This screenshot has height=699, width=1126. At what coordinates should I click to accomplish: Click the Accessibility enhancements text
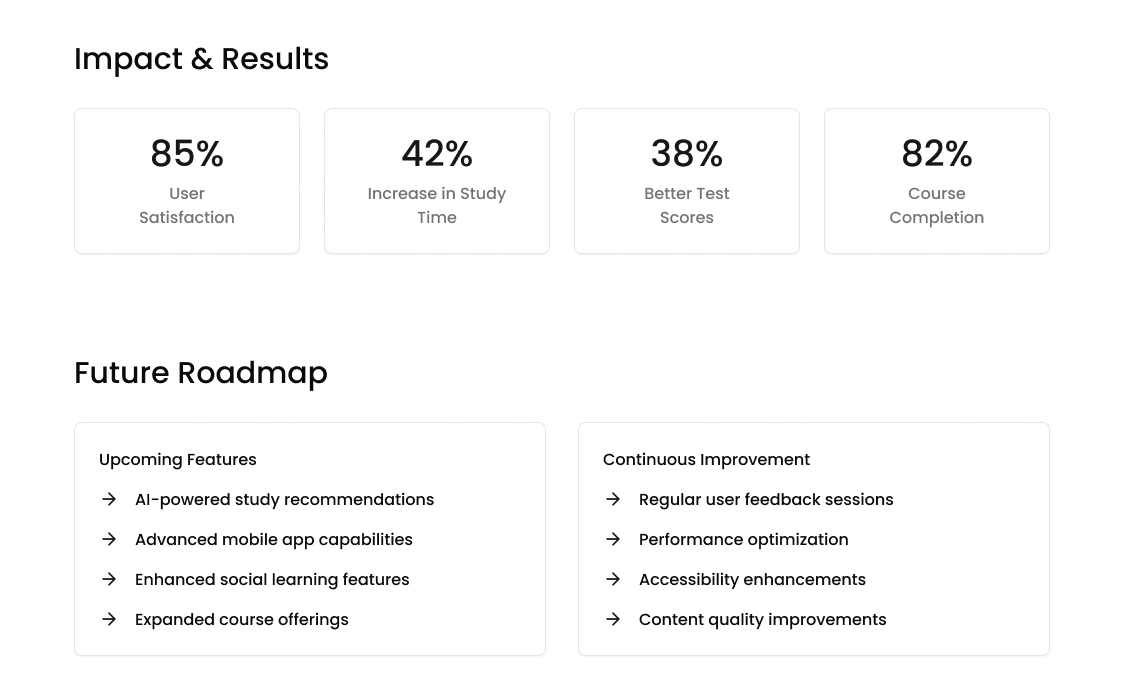752,579
